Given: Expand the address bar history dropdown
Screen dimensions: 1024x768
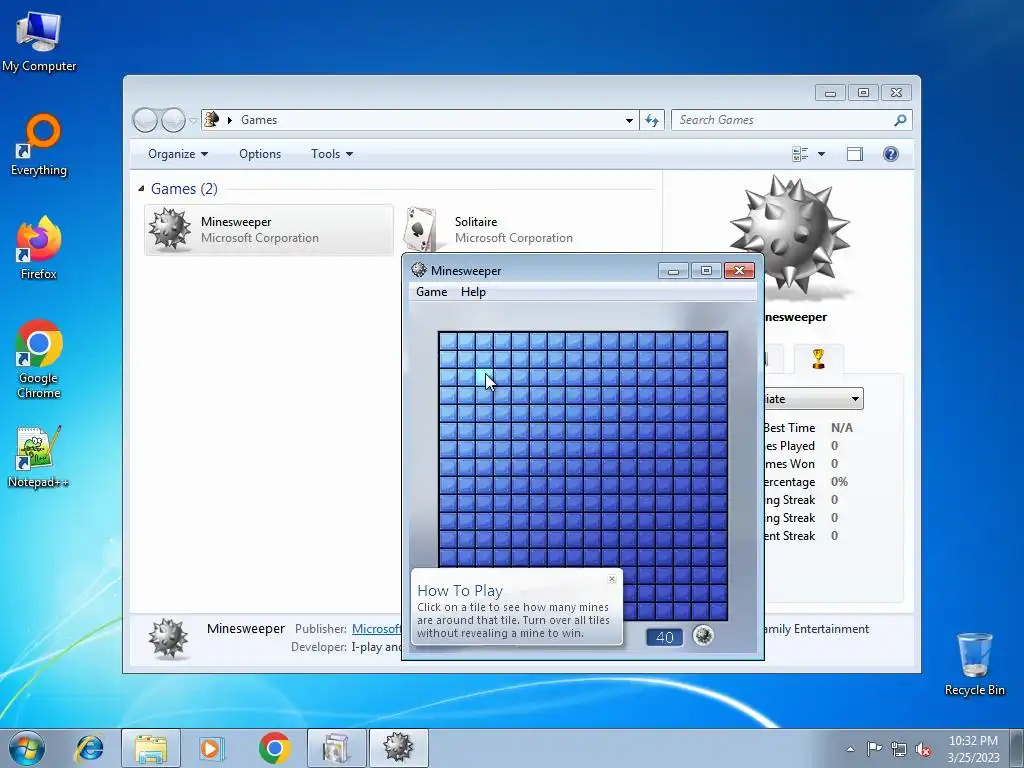Looking at the screenshot, I should click(x=629, y=120).
